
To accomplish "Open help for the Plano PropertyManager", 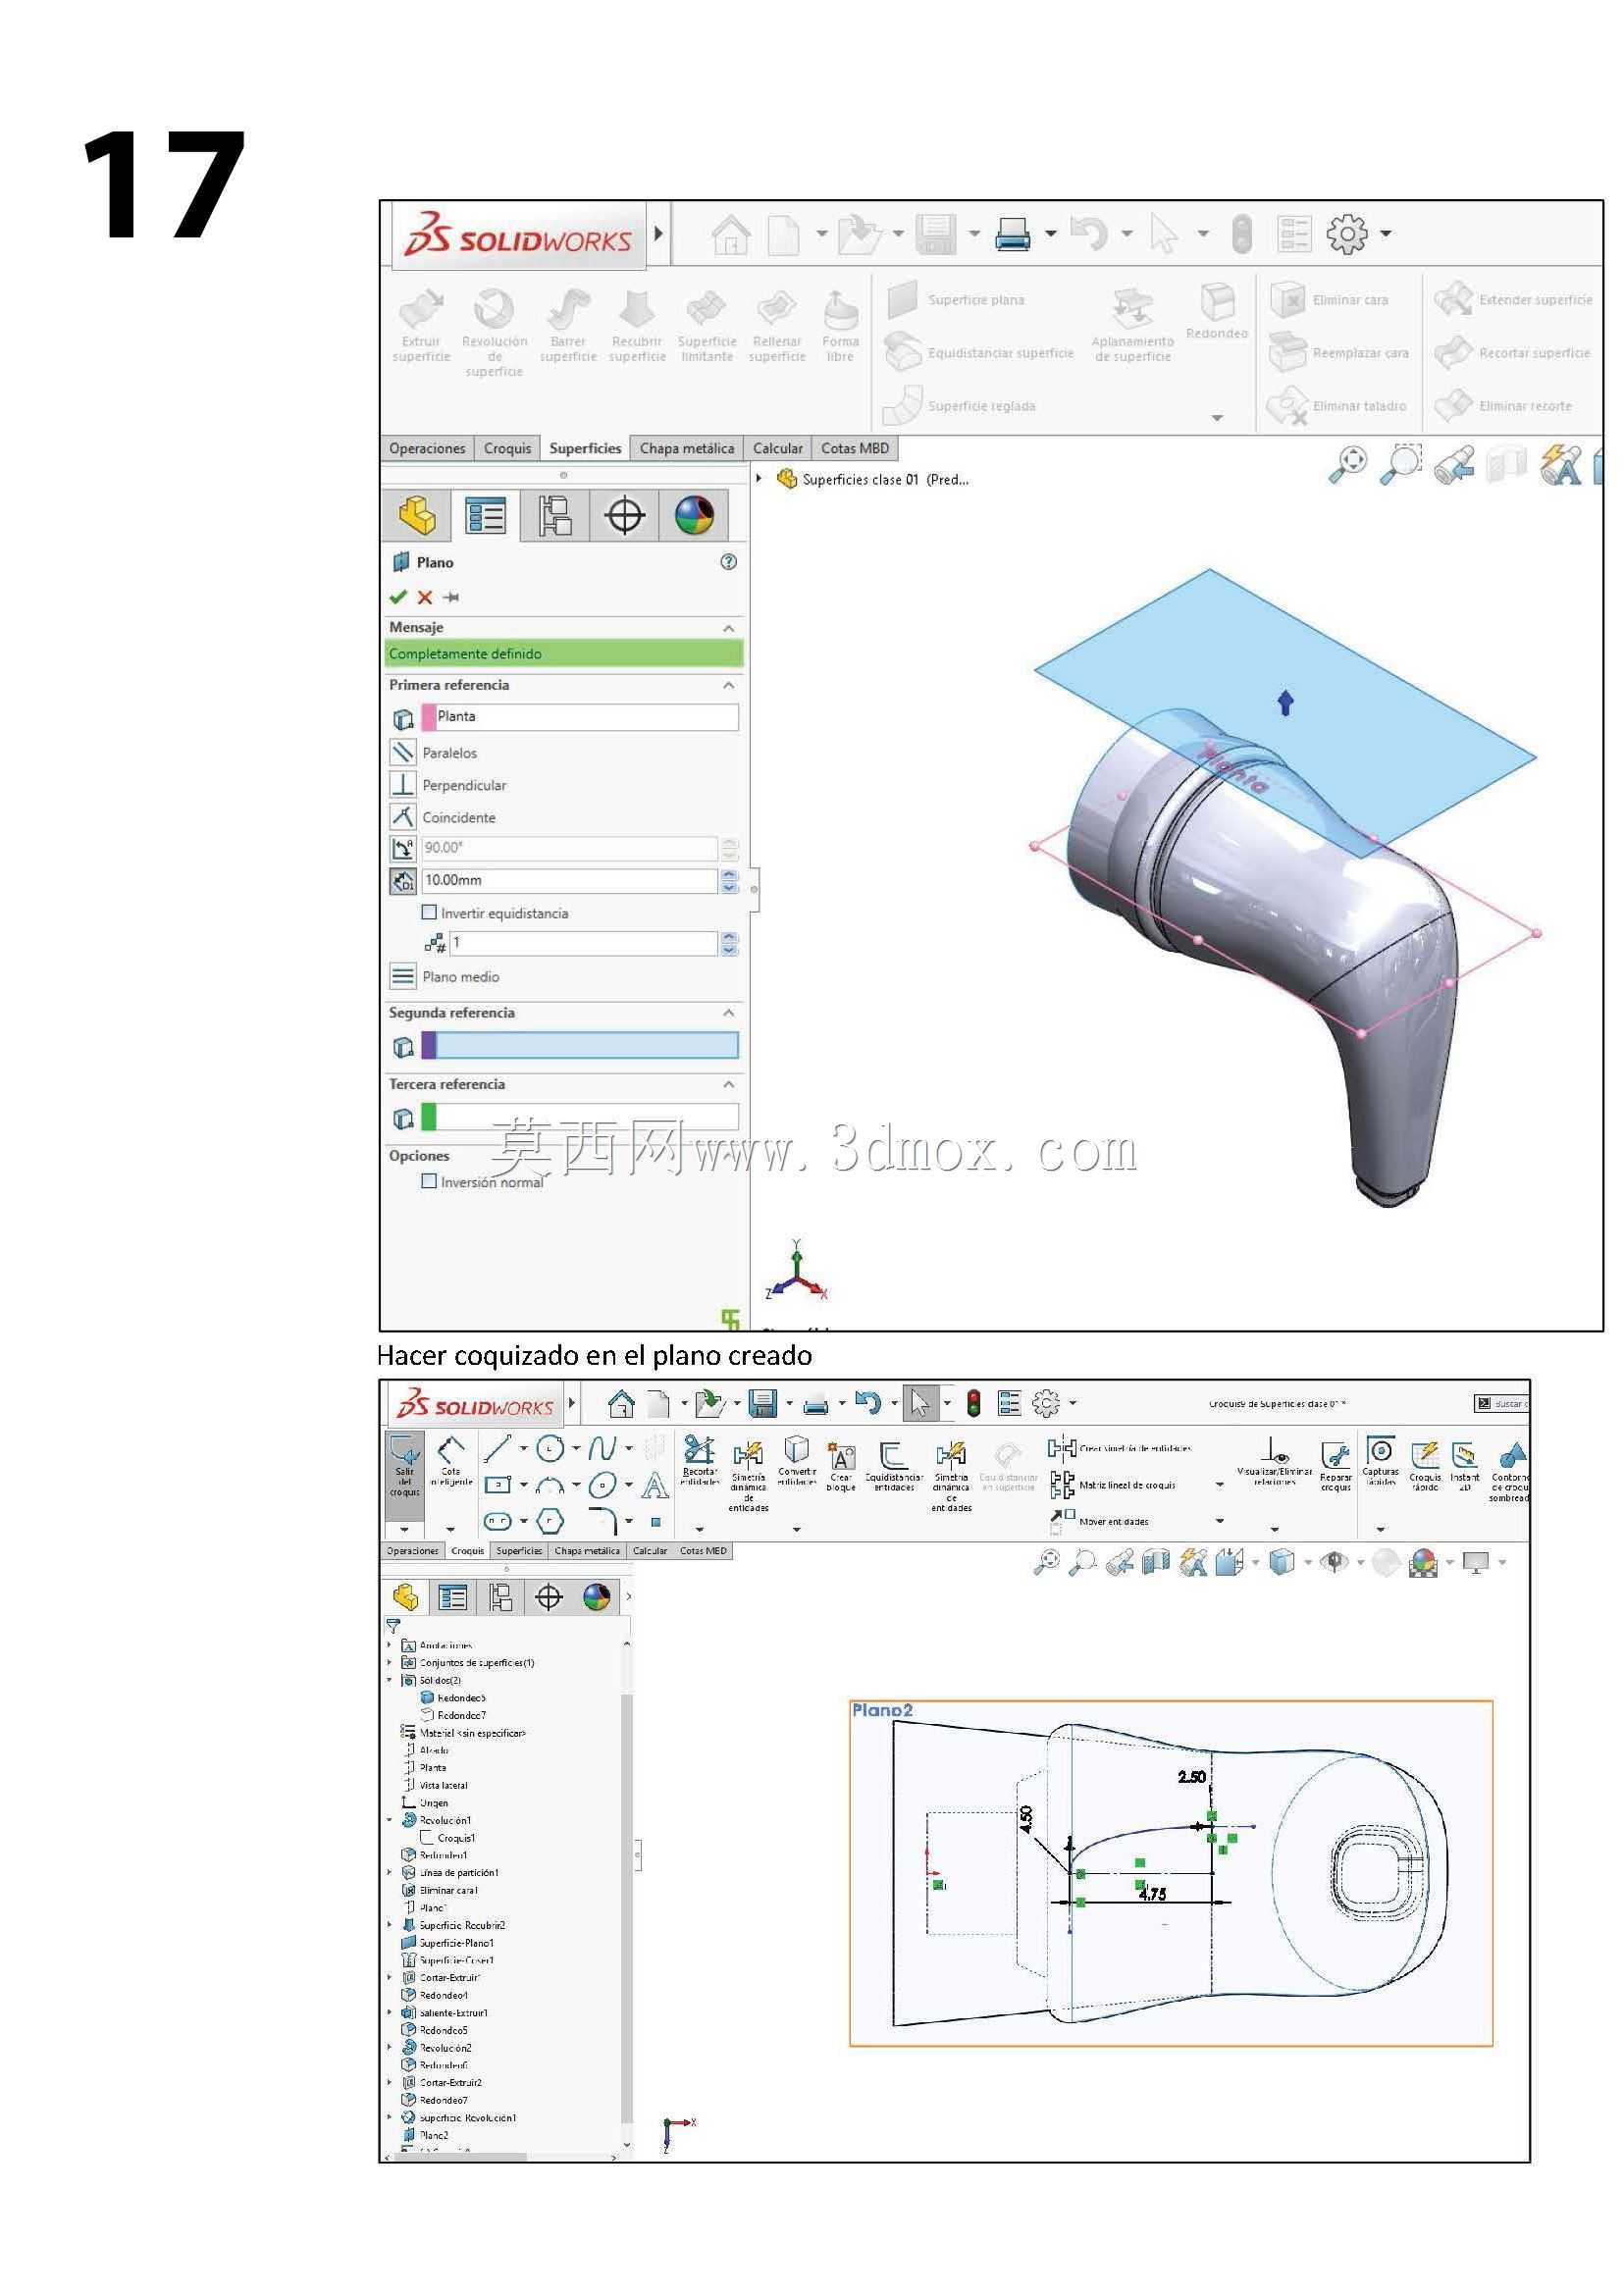I will 729,562.
